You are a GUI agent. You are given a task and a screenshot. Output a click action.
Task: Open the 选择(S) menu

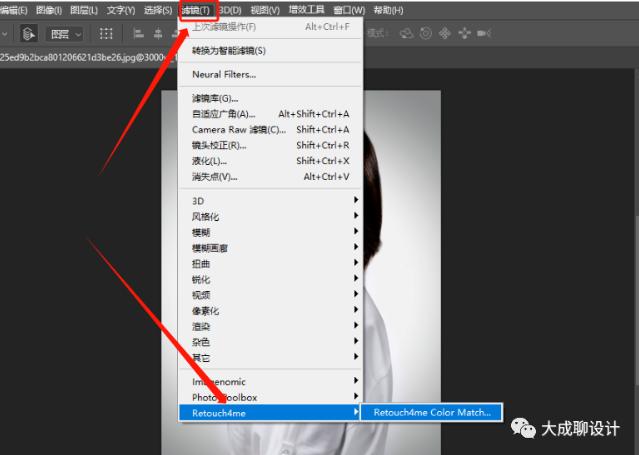tap(158, 10)
